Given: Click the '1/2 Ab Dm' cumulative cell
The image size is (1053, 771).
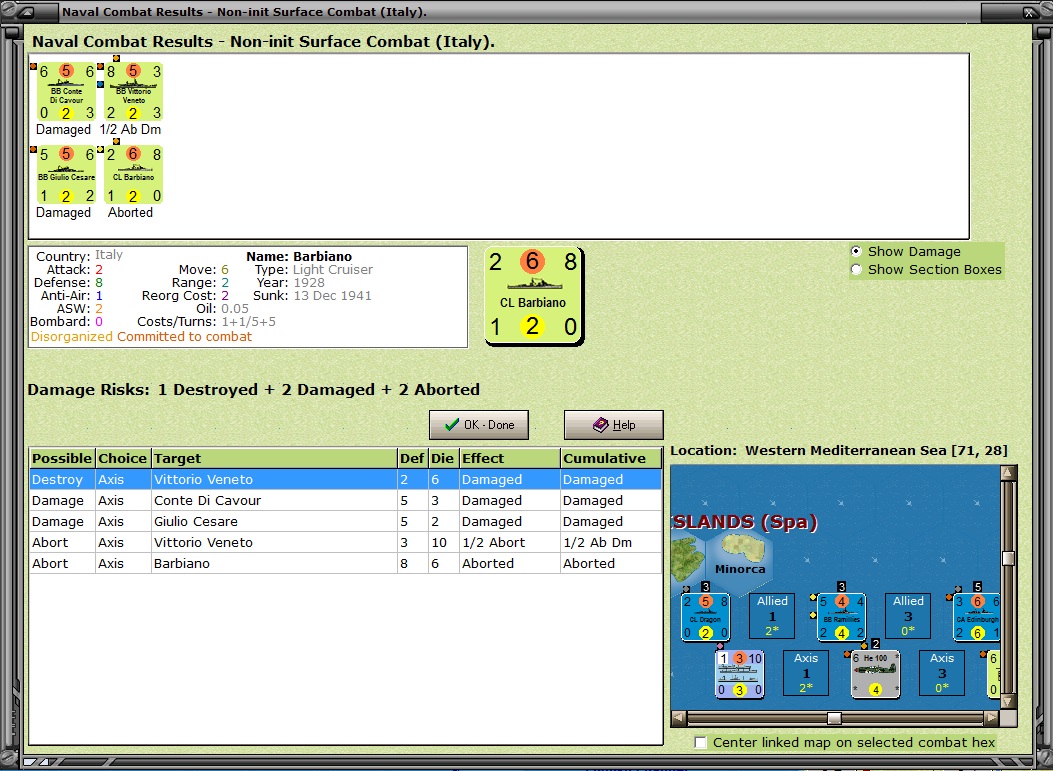Looking at the screenshot, I should pyautogui.click(x=611, y=542).
